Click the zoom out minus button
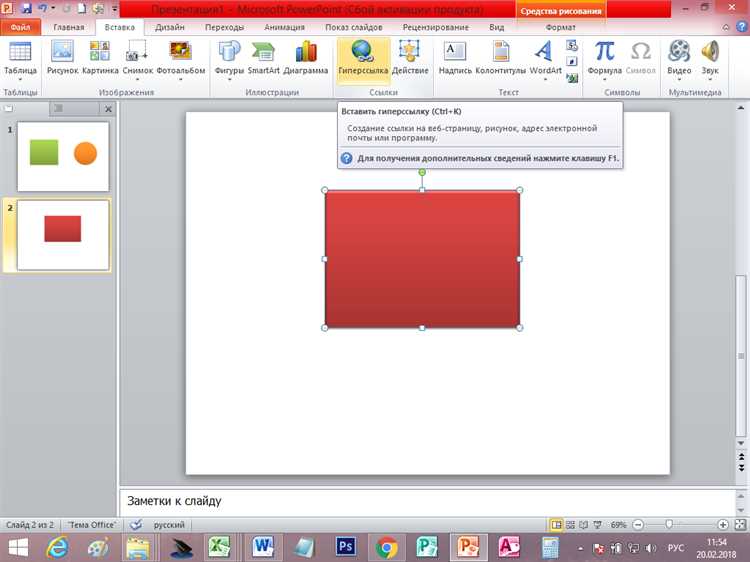This screenshot has width=750, height=562. 638,525
